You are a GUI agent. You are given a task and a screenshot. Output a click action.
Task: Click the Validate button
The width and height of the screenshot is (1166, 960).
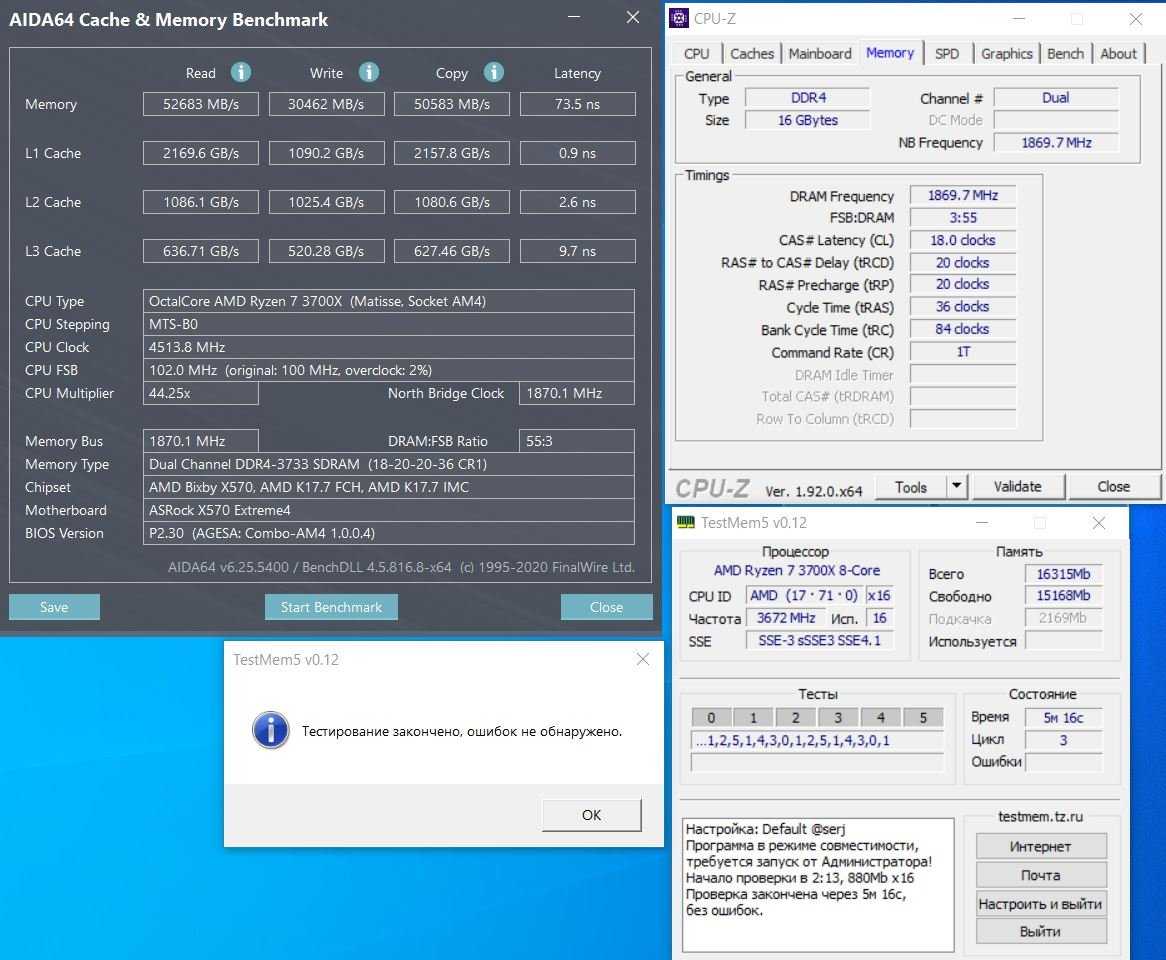[x=1017, y=487]
